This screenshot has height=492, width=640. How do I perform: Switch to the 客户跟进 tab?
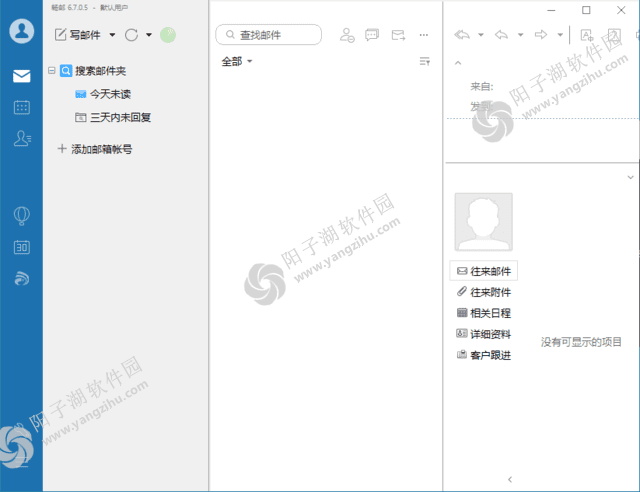click(x=484, y=355)
